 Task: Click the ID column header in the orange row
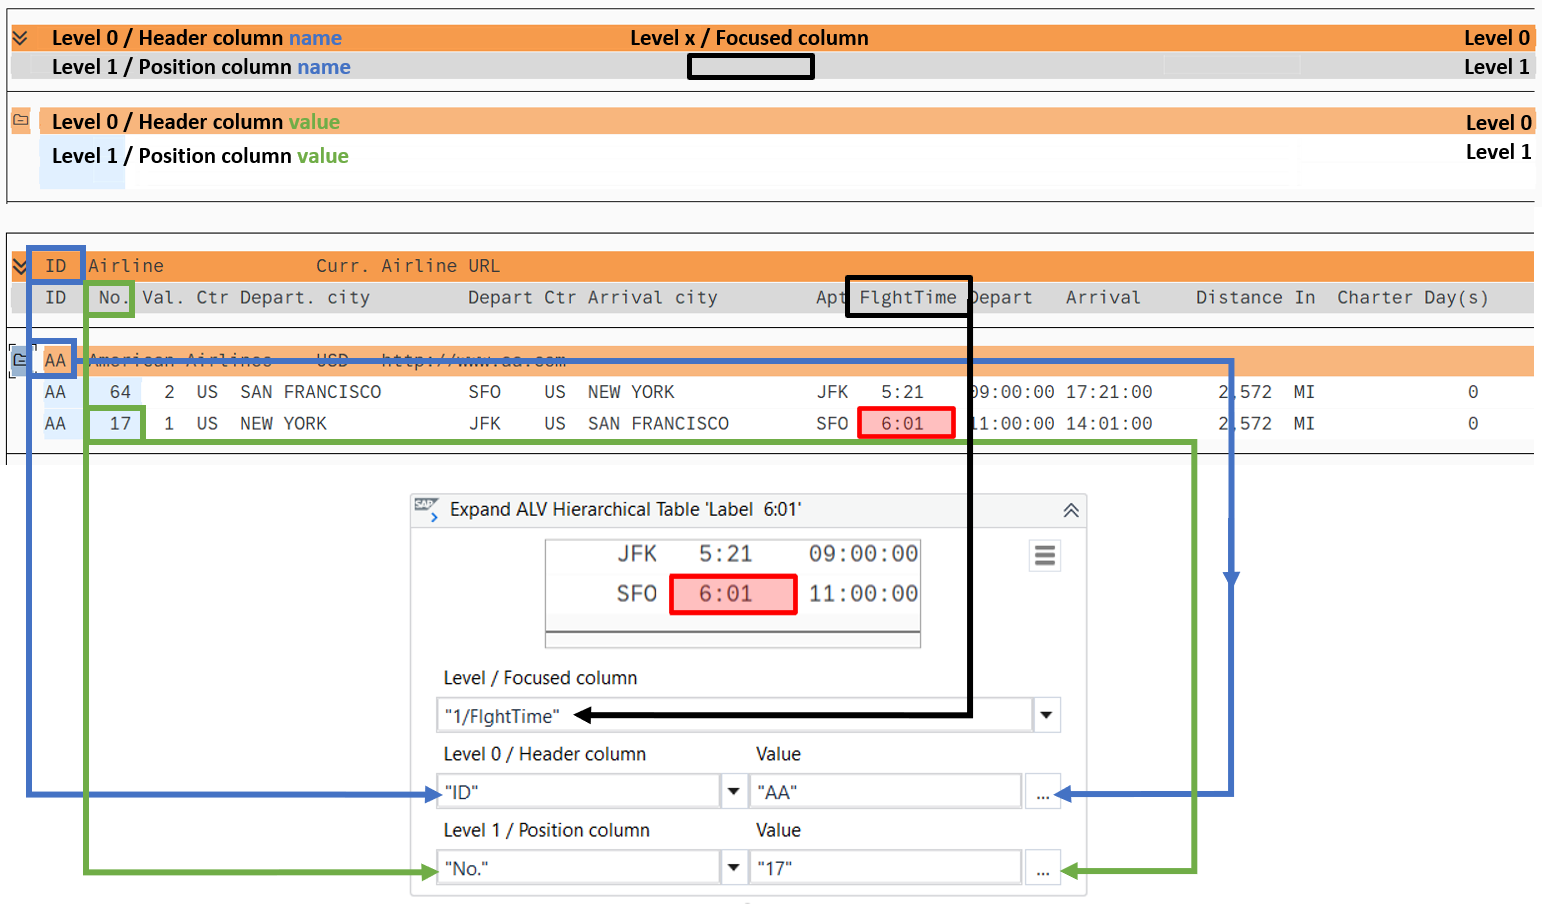coord(56,266)
